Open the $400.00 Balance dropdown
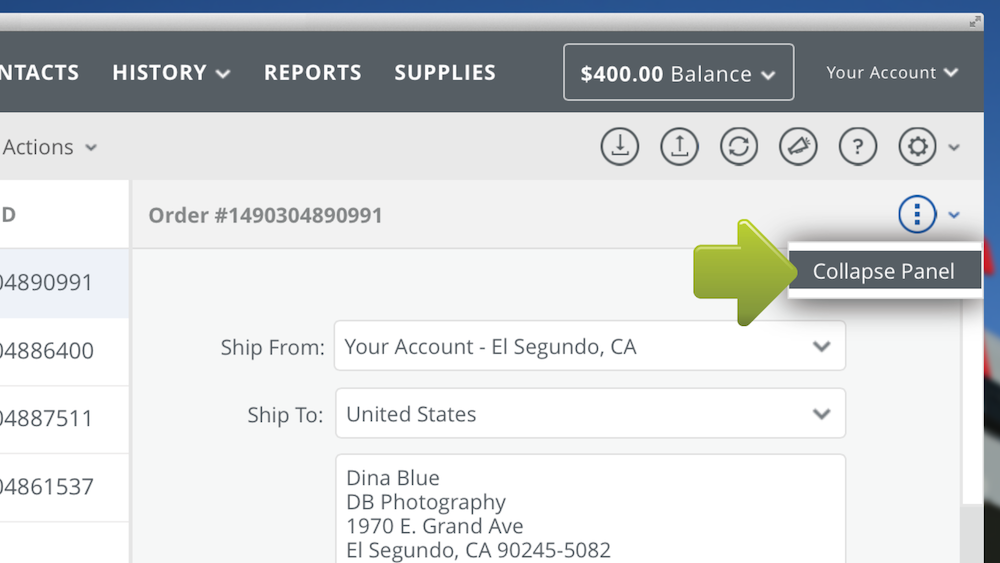The width and height of the screenshot is (1000, 563). pyautogui.click(x=679, y=72)
